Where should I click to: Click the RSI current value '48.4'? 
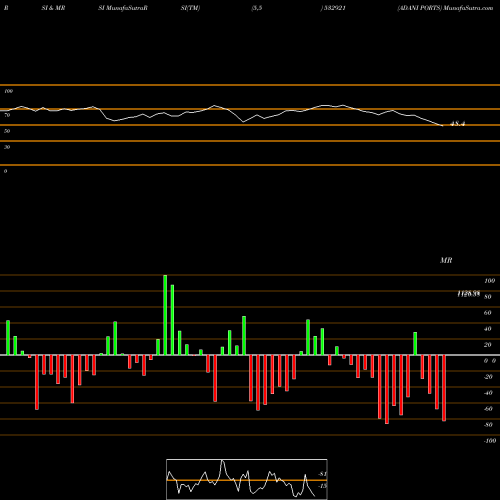pos(457,124)
